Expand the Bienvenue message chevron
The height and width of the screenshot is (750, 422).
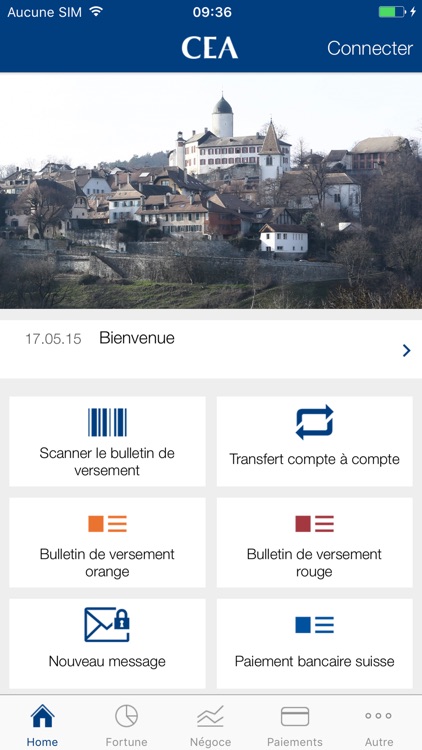point(407,351)
